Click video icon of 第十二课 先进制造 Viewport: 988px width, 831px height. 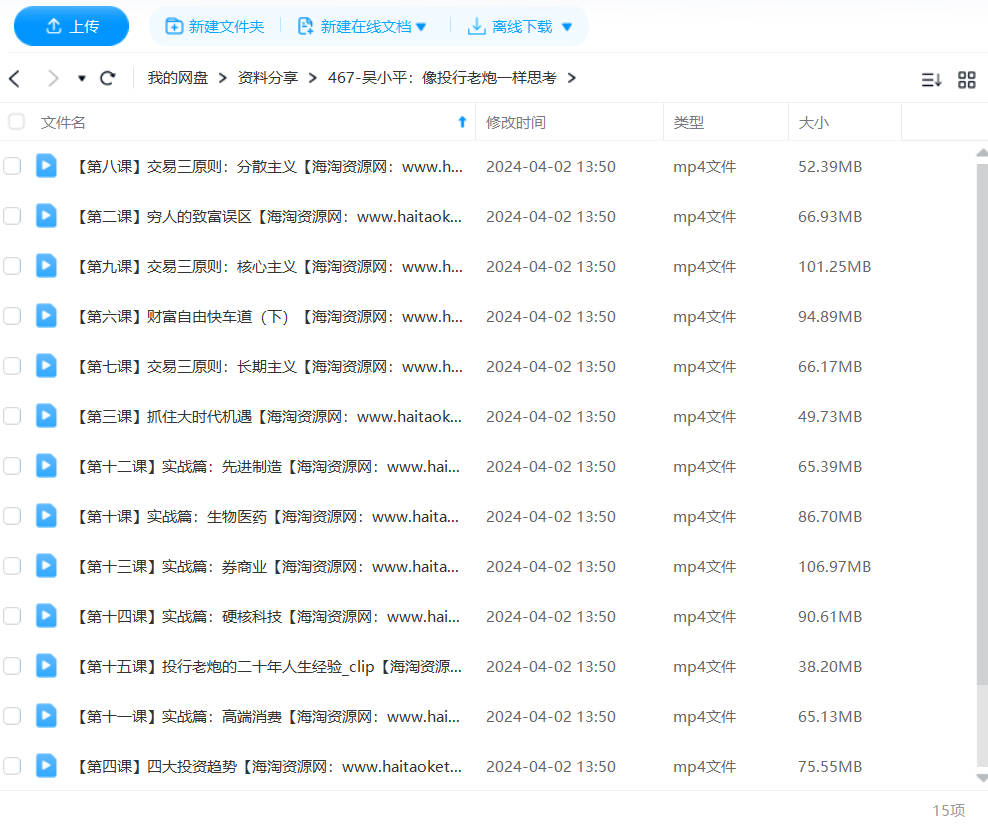[46, 466]
